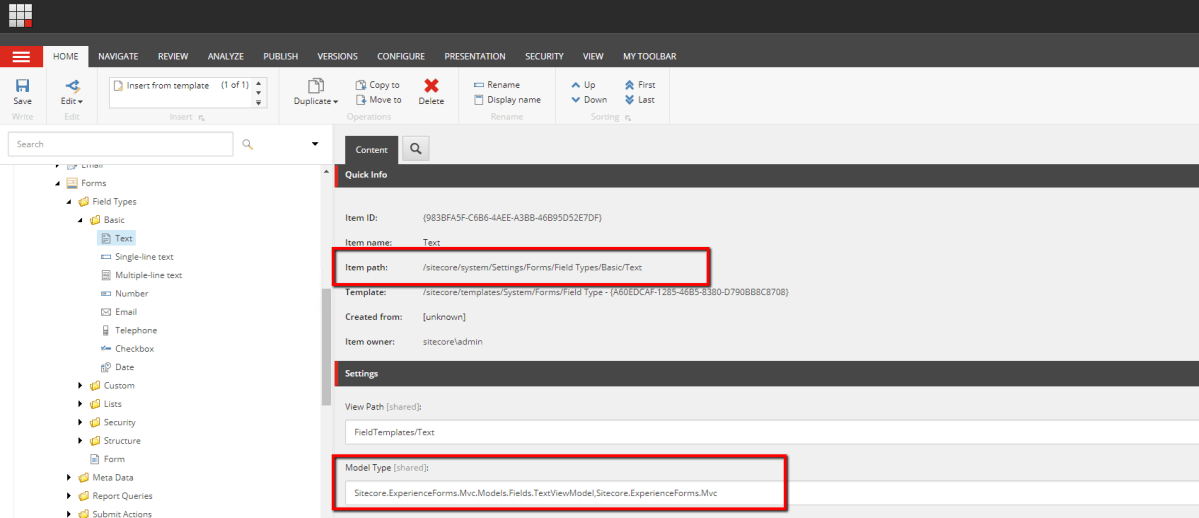Click the content tree vertical scrollbar
Viewport: 1199px width, 518px height.
coord(326,345)
